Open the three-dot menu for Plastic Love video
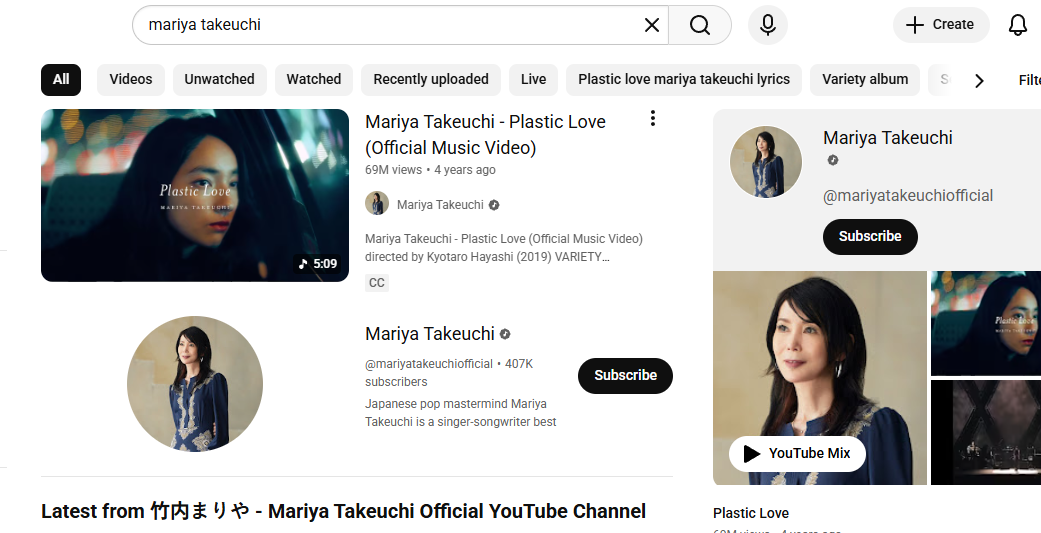1041x533 pixels. pyautogui.click(x=653, y=118)
